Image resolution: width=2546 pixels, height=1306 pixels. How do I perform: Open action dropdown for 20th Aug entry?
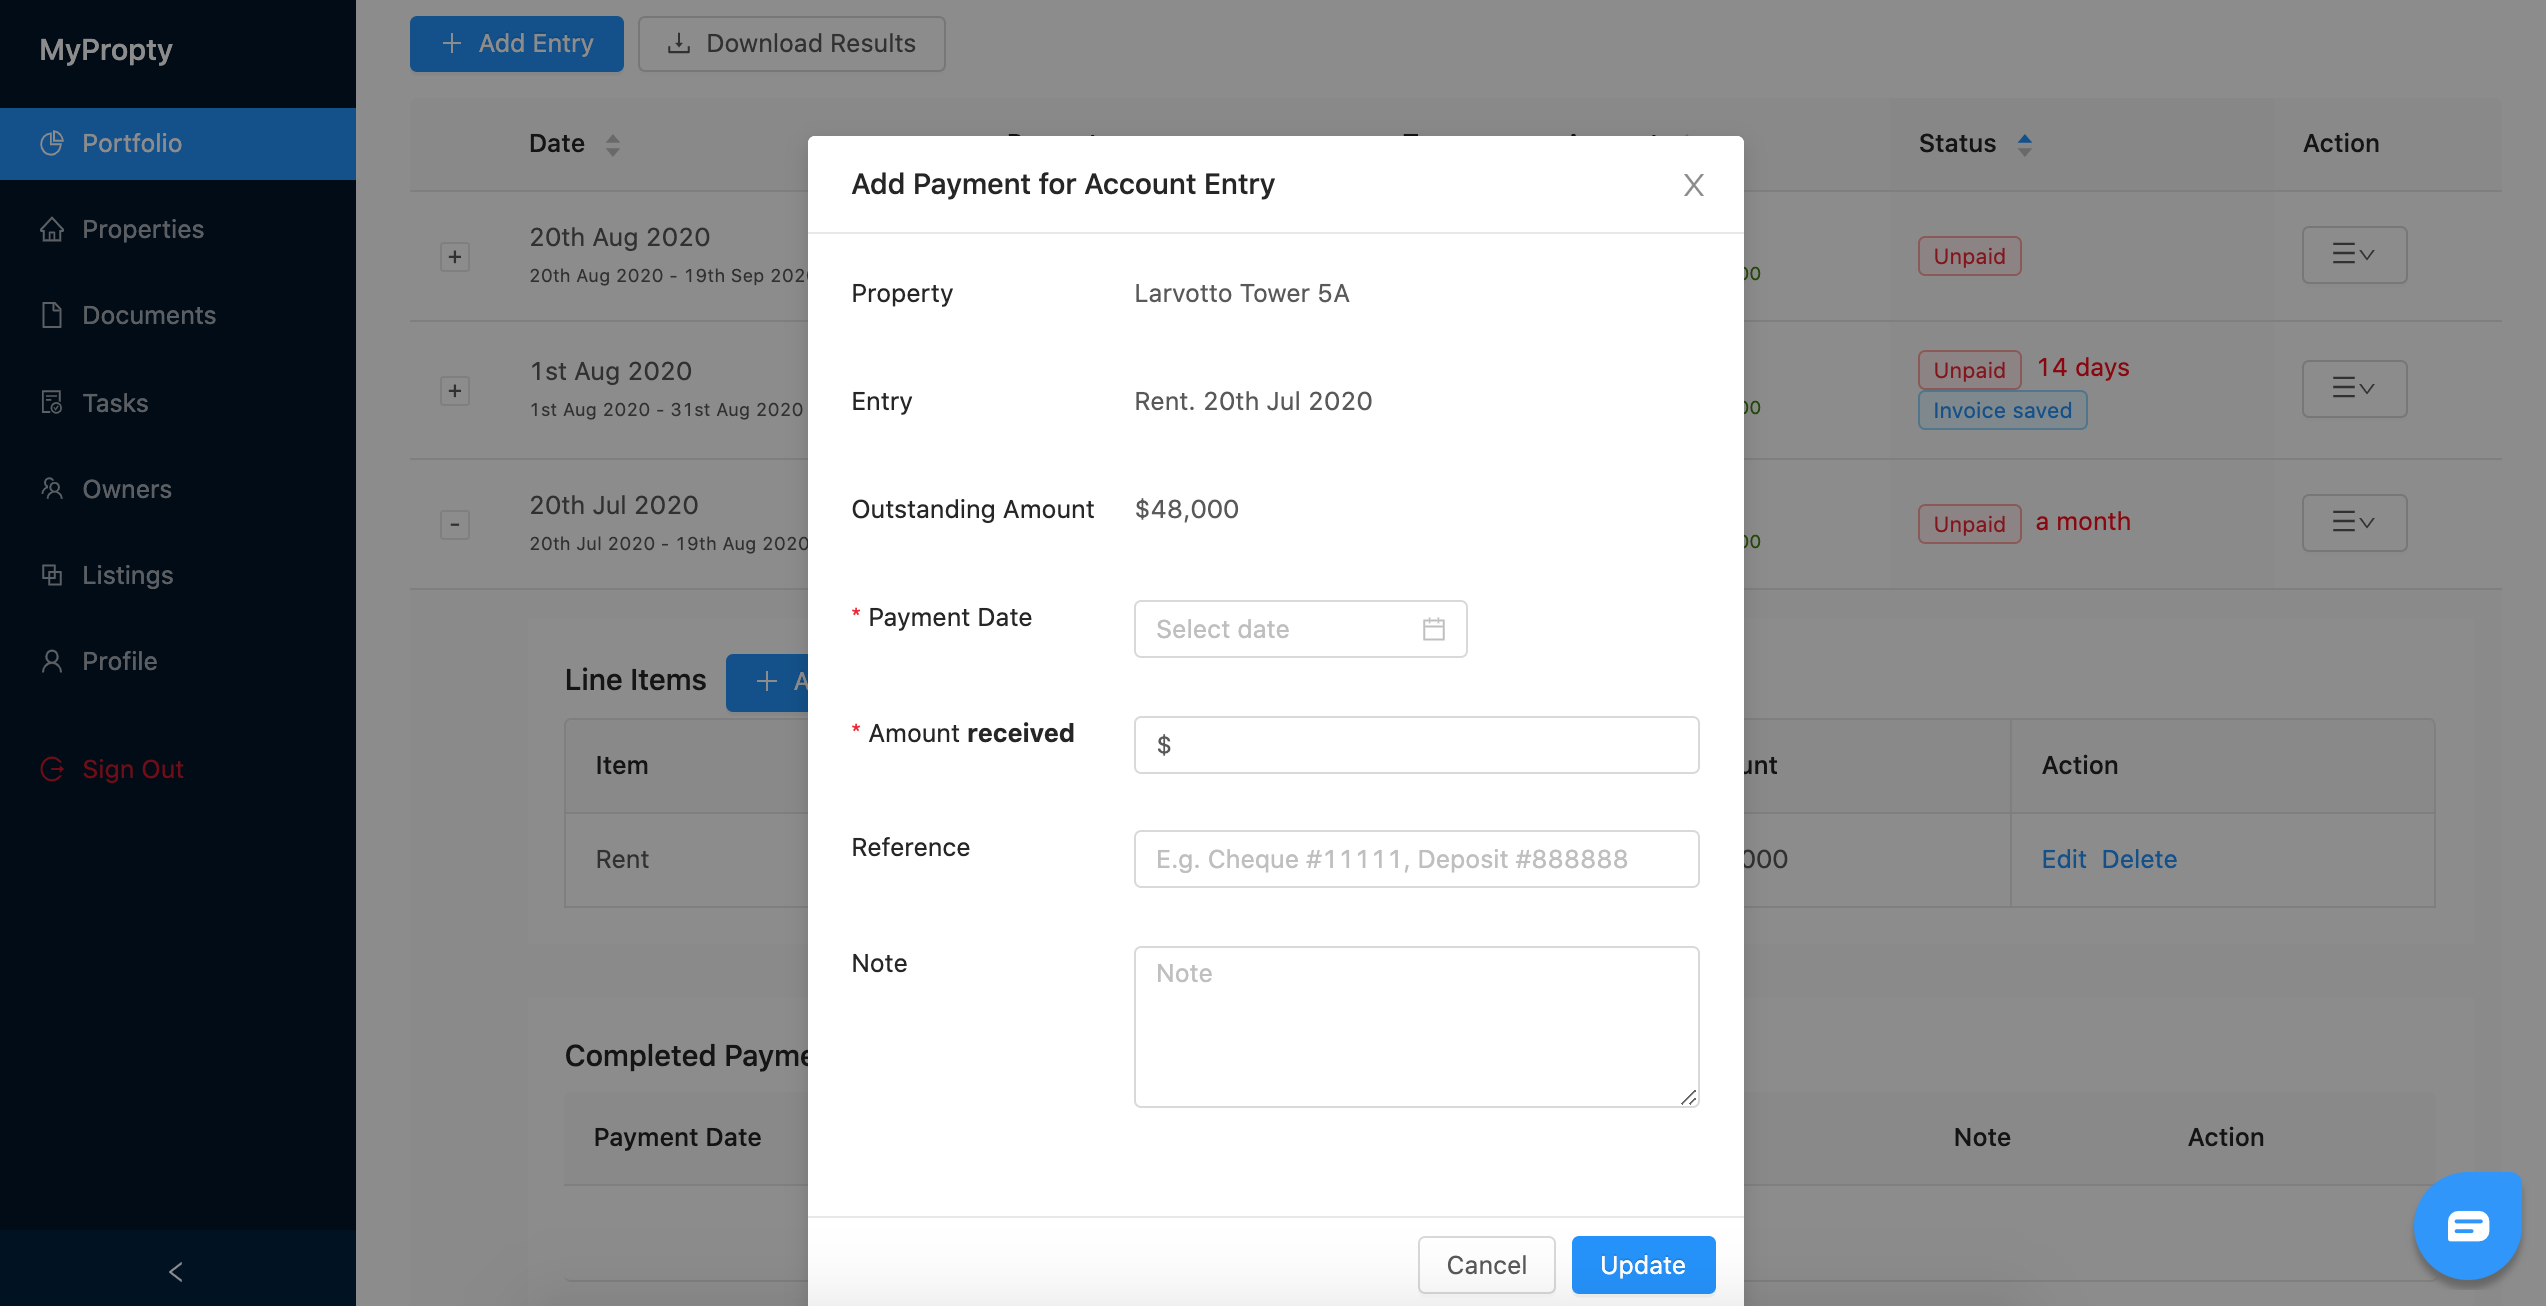2353,255
